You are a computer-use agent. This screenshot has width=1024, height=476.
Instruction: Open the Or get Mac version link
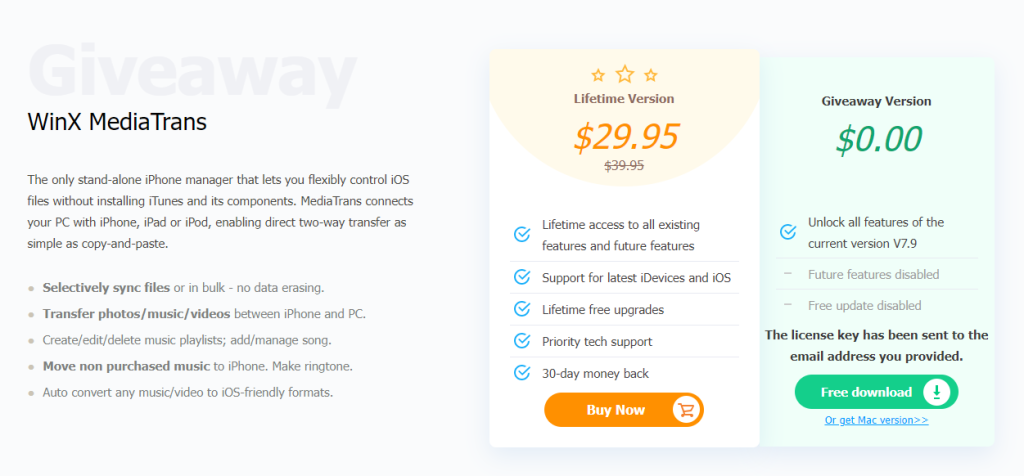click(x=876, y=420)
